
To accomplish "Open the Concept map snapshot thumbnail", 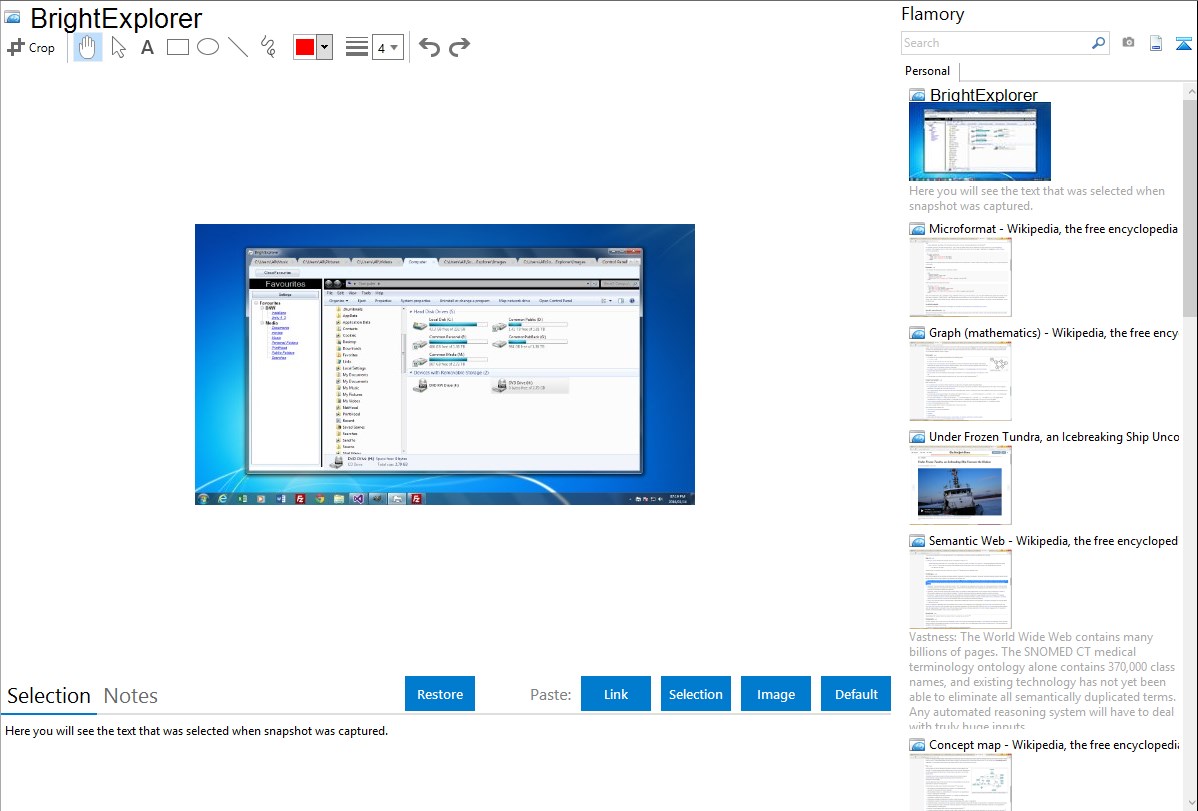I will coord(960,782).
